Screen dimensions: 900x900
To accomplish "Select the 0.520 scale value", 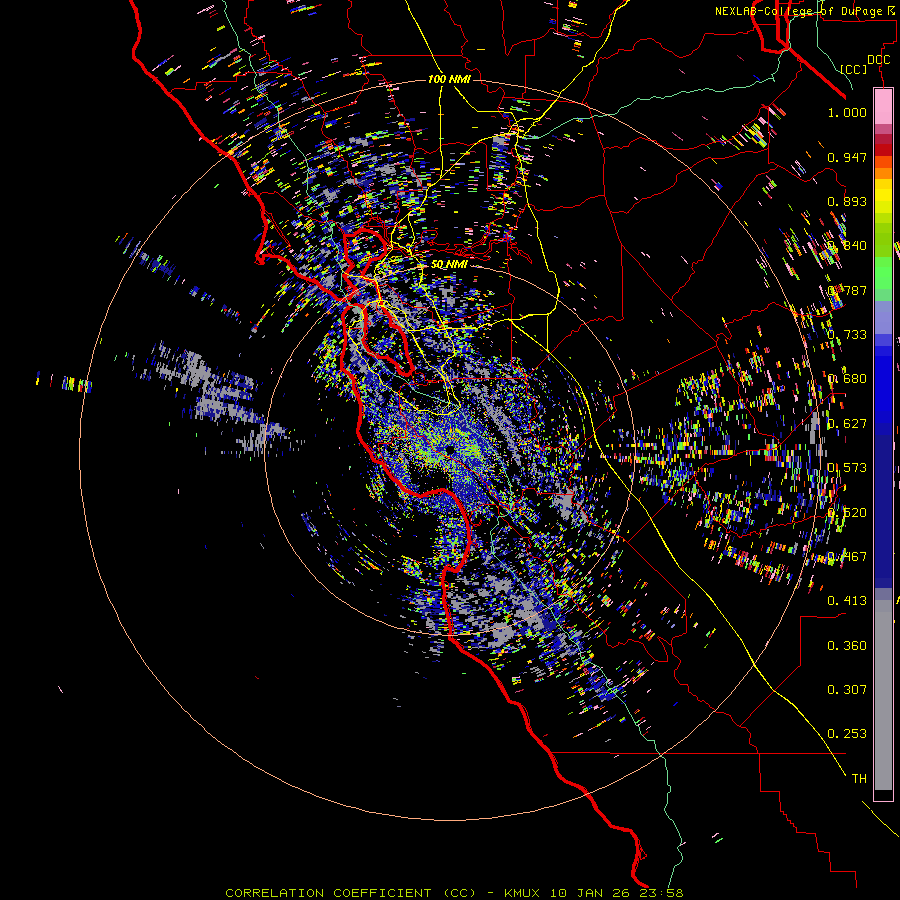I will [x=847, y=513].
